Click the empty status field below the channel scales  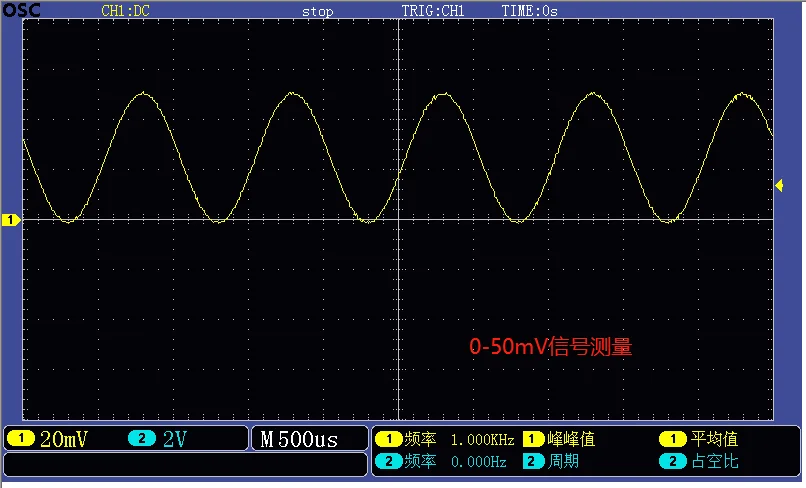point(186,464)
